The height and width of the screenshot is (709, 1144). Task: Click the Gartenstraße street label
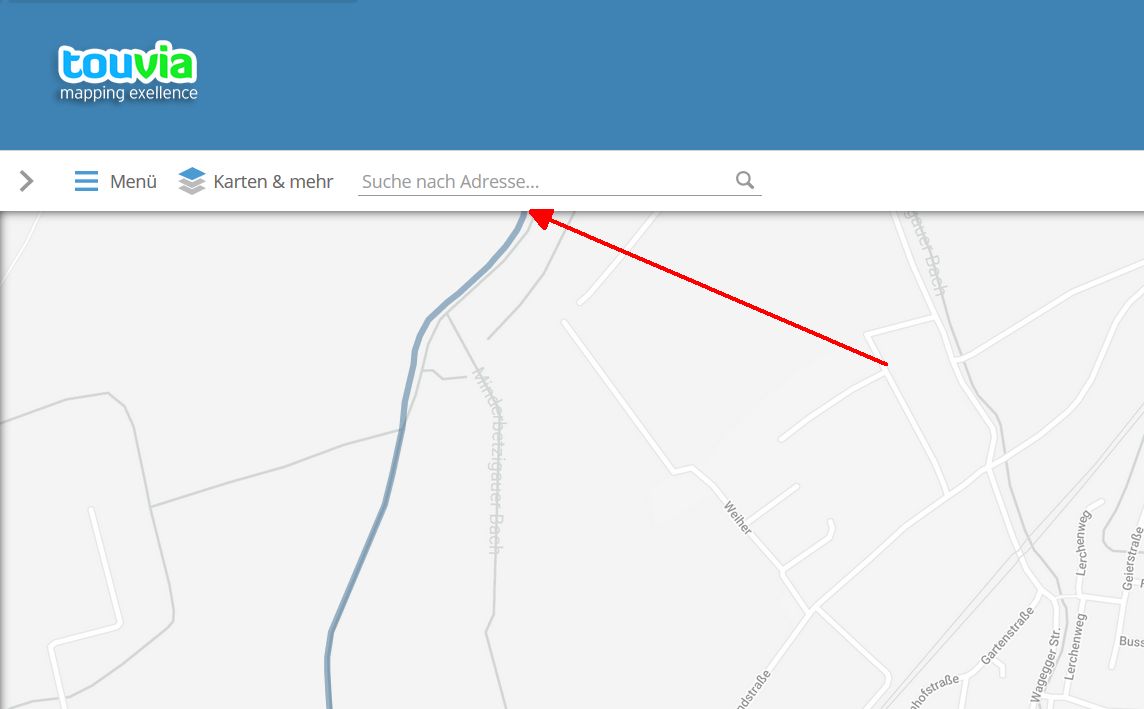[x=1007, y=635]
